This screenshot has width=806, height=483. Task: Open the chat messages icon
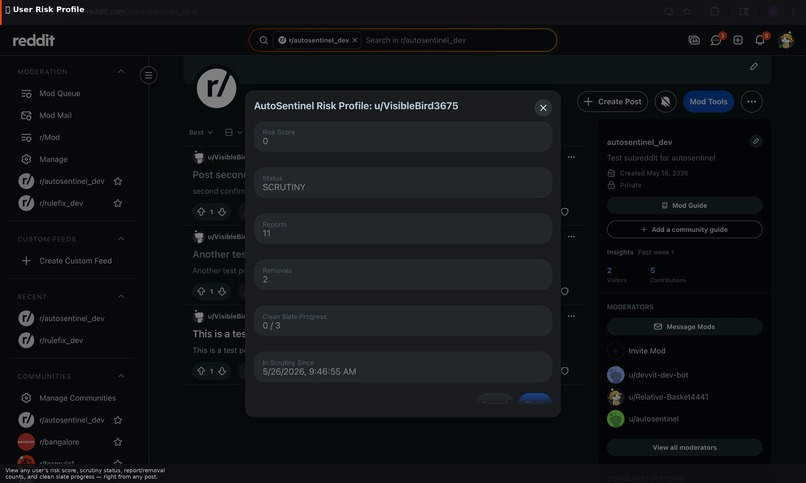[716, 40]
